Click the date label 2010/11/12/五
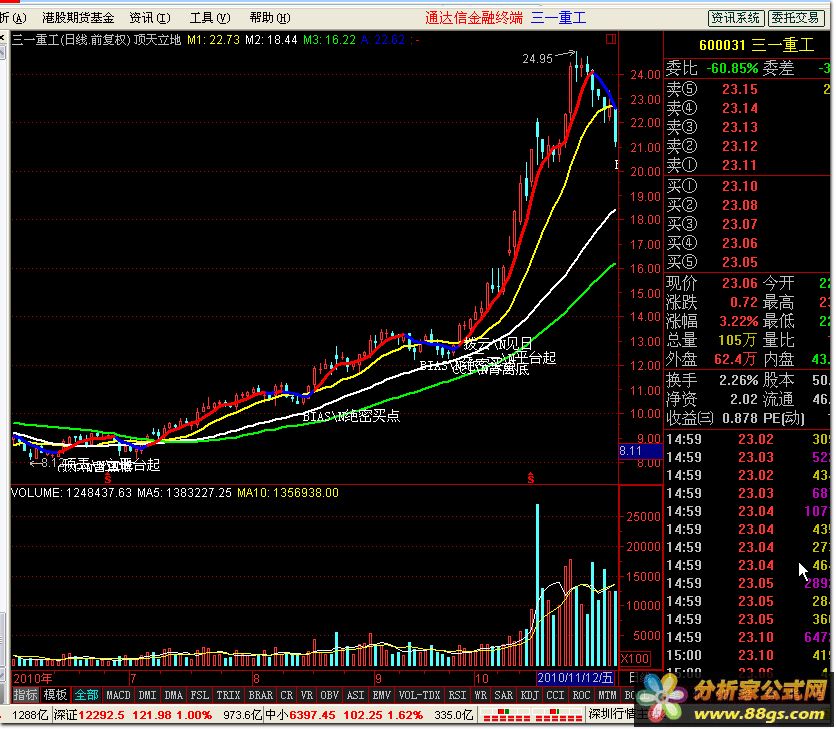This screenshot has height=729, width=836. point(575,678)
